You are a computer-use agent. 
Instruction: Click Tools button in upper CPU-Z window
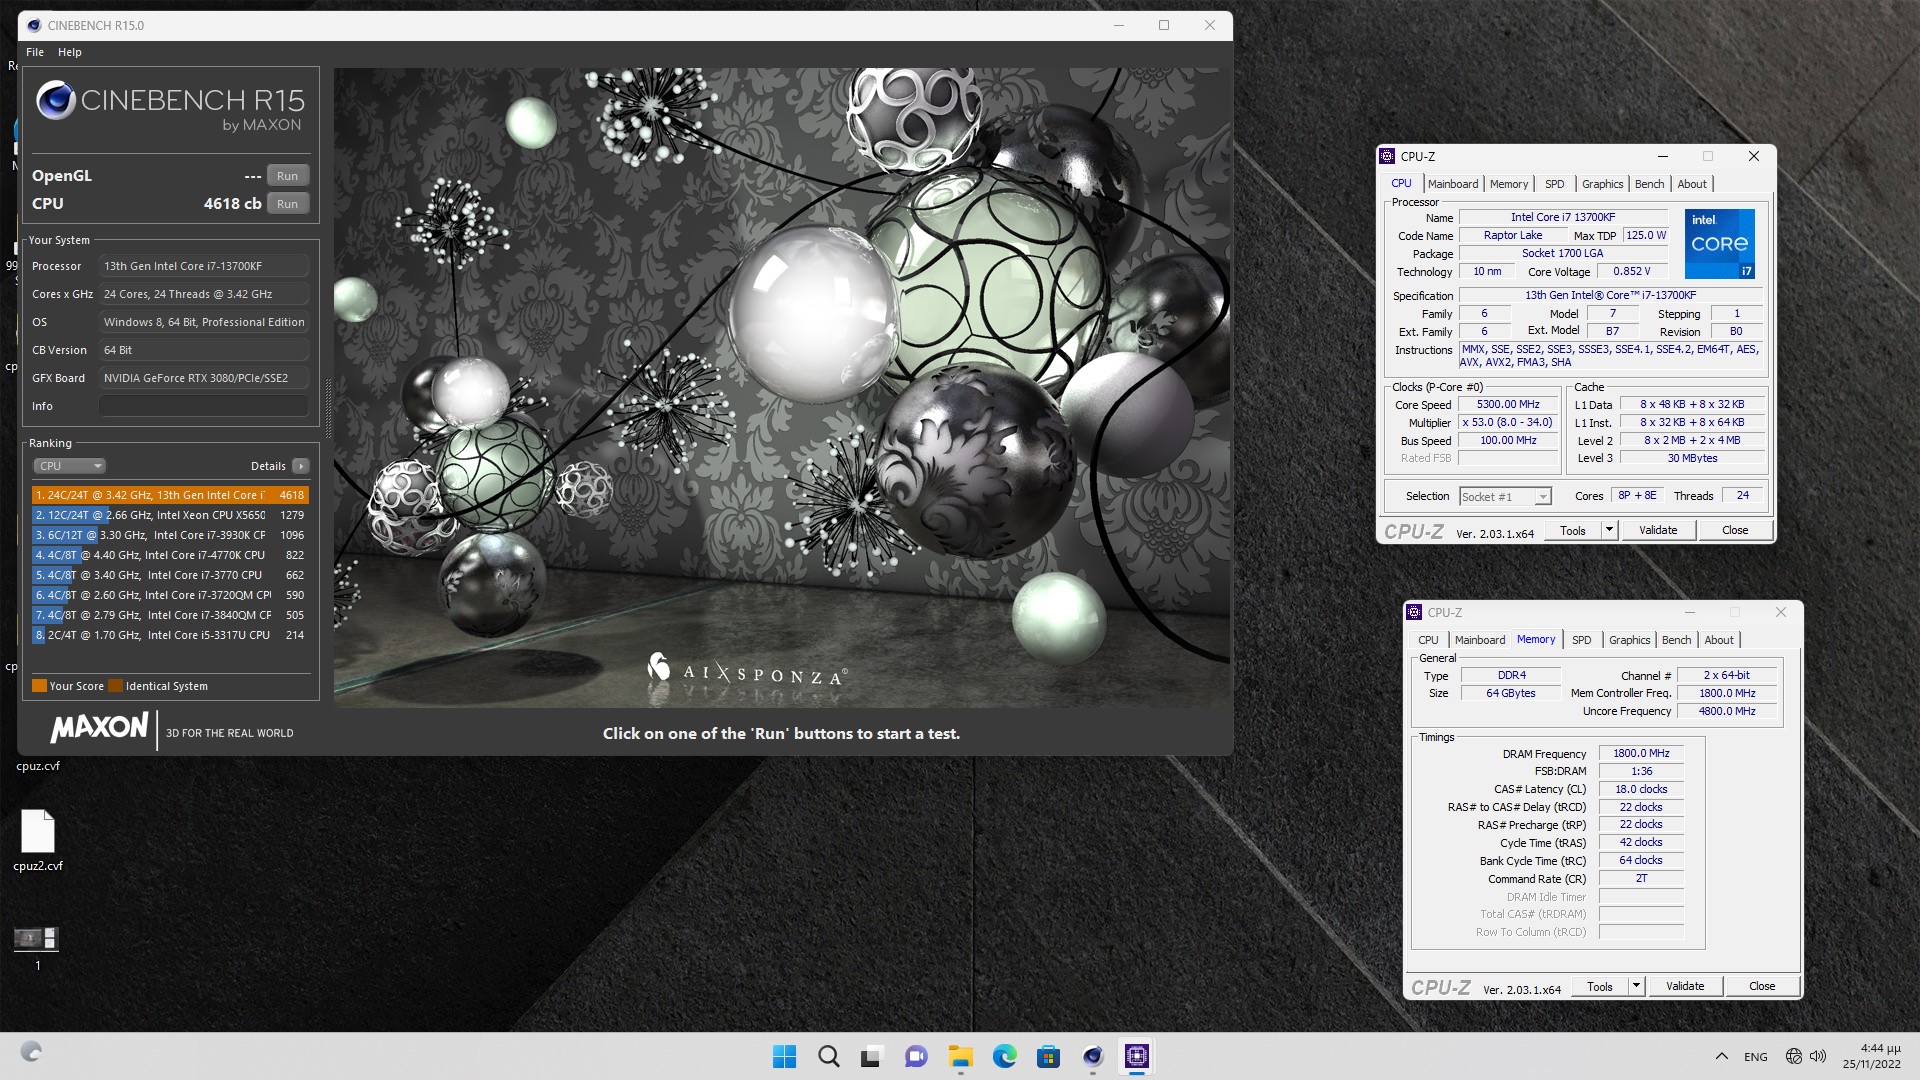1573,531
